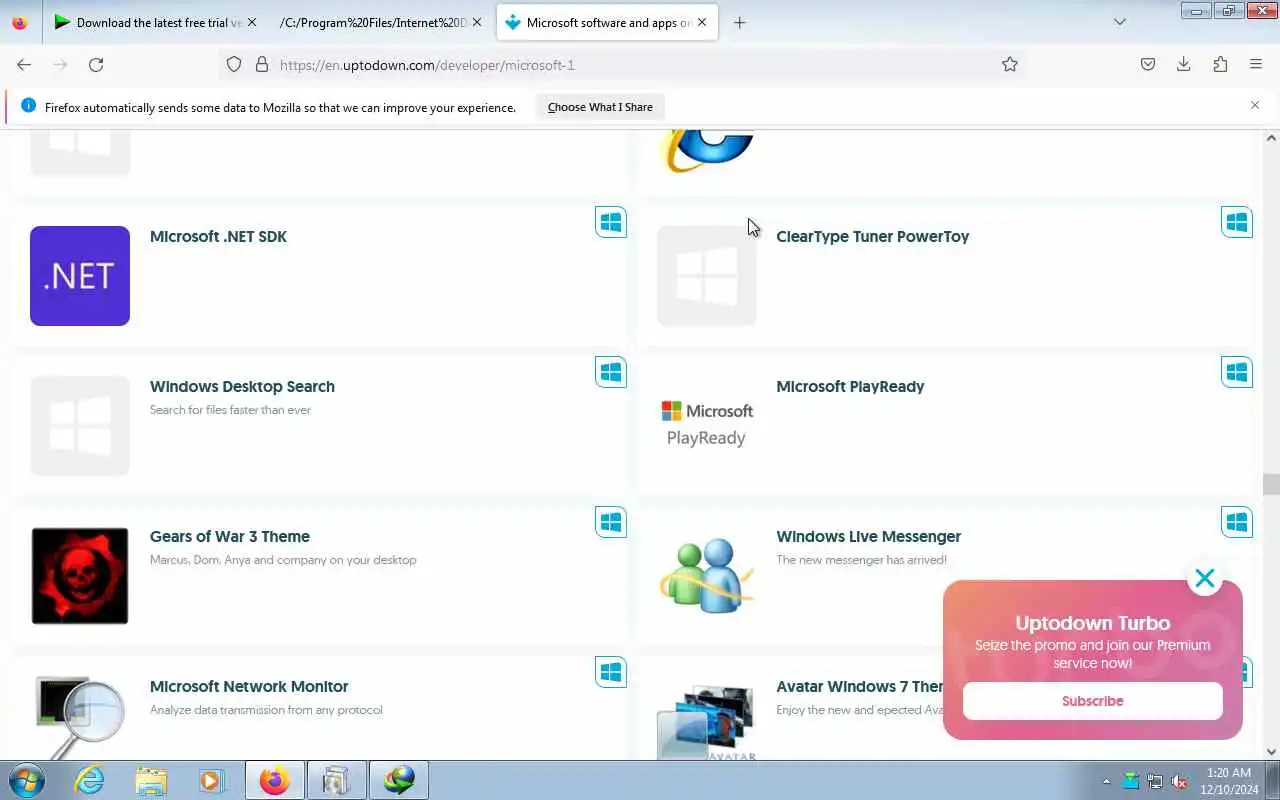Expand the list all tabs chevron
Screen dimensions: 1280x800
pos(1120,22)
